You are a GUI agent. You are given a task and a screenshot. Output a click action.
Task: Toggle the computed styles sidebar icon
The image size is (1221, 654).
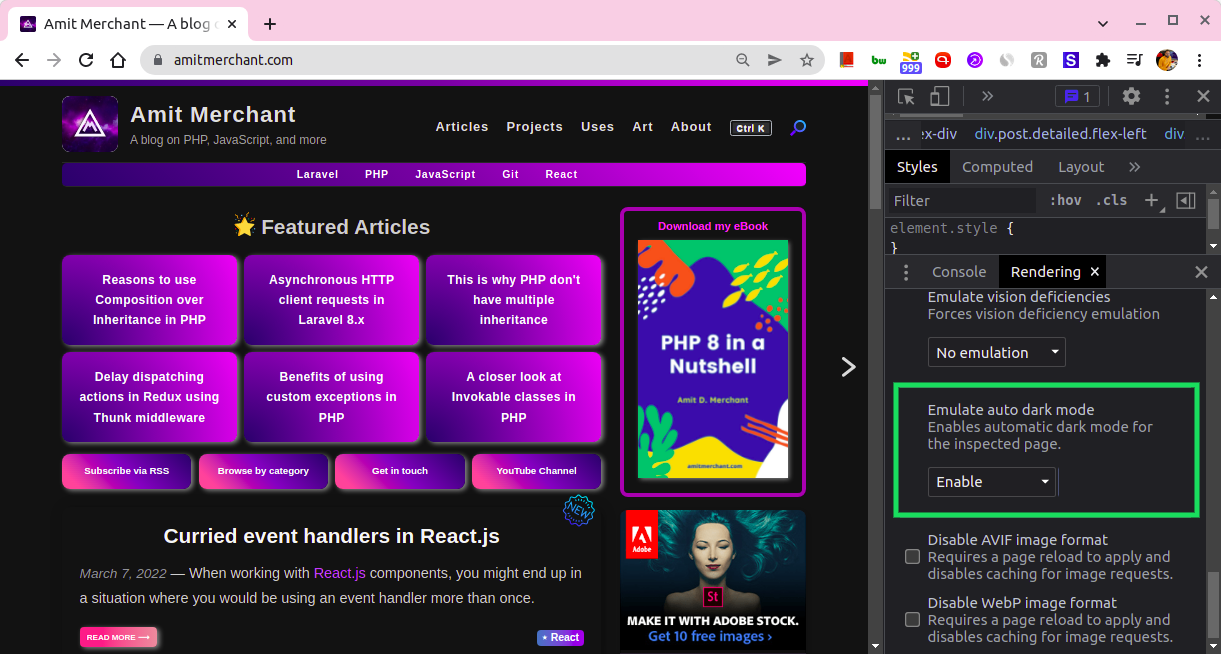click(x=1186, y=200)
